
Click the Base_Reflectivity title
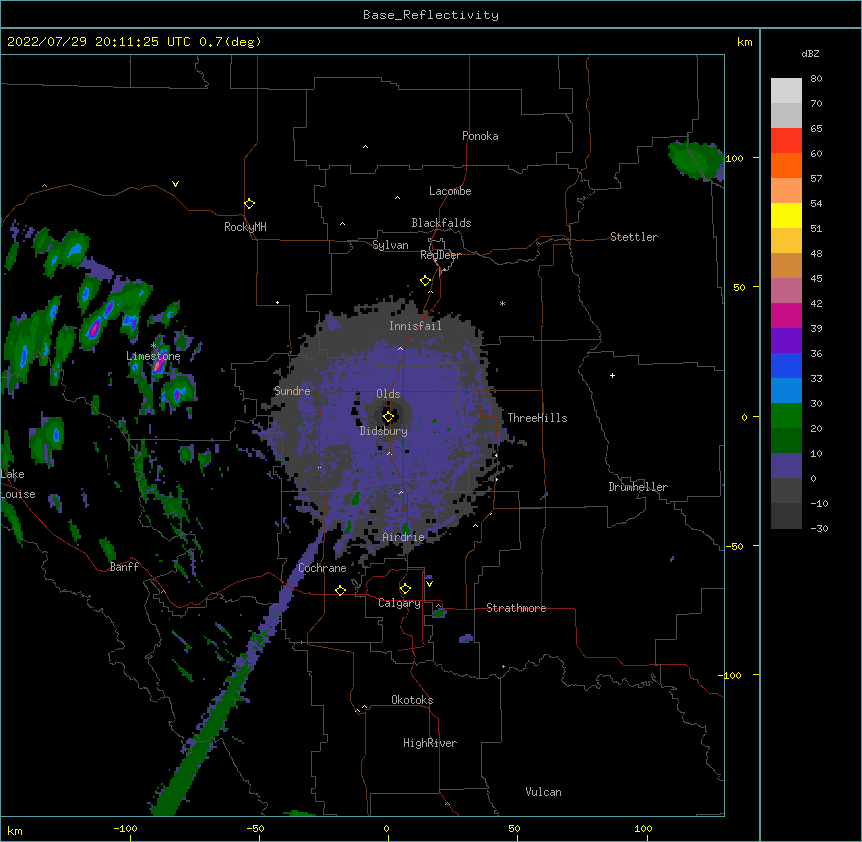pyautogui.click(x=431, y=15)
